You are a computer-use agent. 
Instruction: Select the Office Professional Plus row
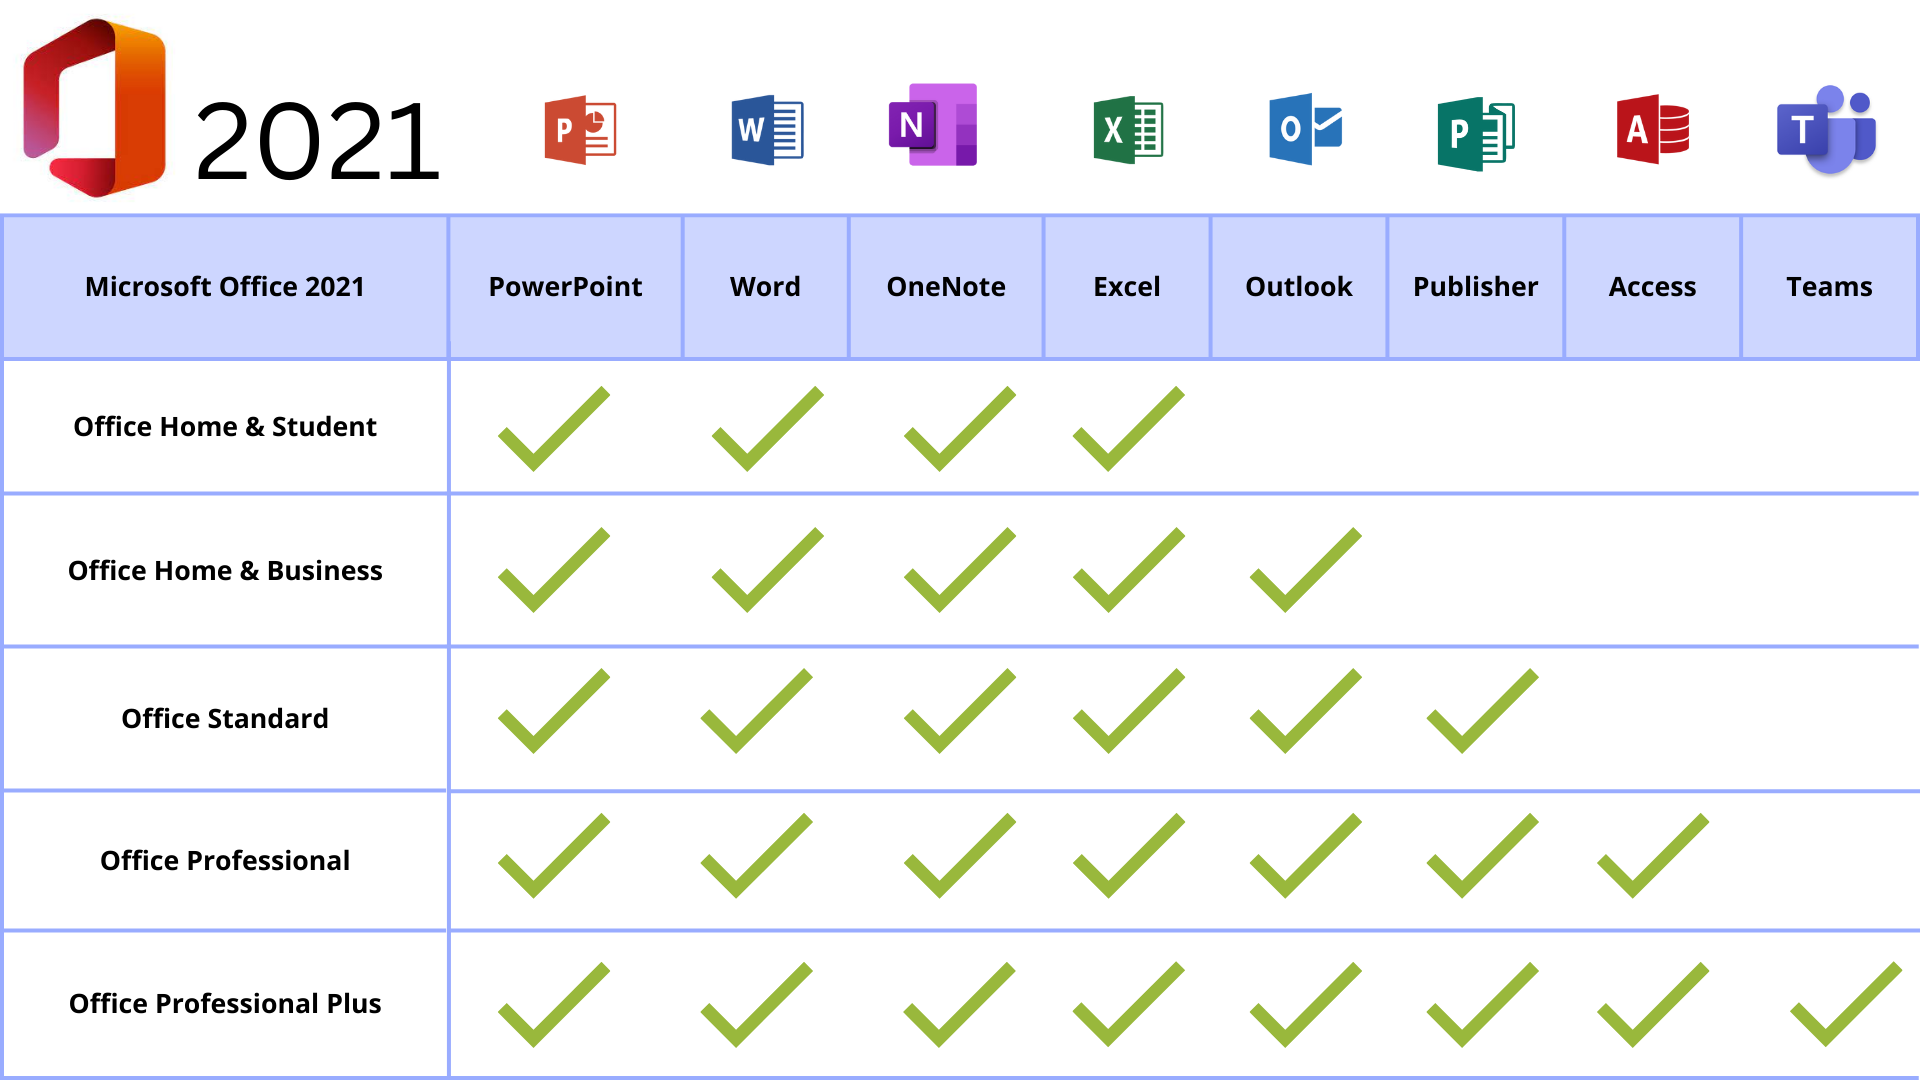click(x=960, y=1004)
